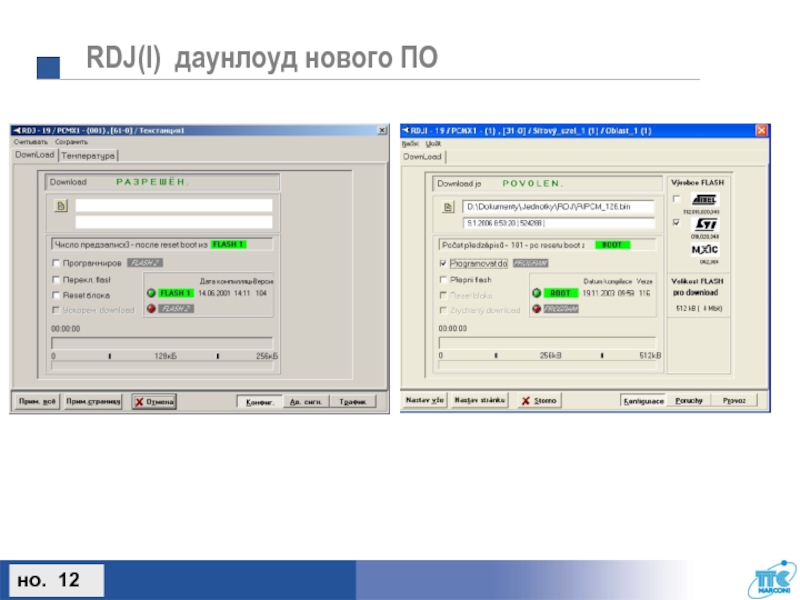
Task: Click green FLASH 1 label in boot line
Action: [229, 245]
